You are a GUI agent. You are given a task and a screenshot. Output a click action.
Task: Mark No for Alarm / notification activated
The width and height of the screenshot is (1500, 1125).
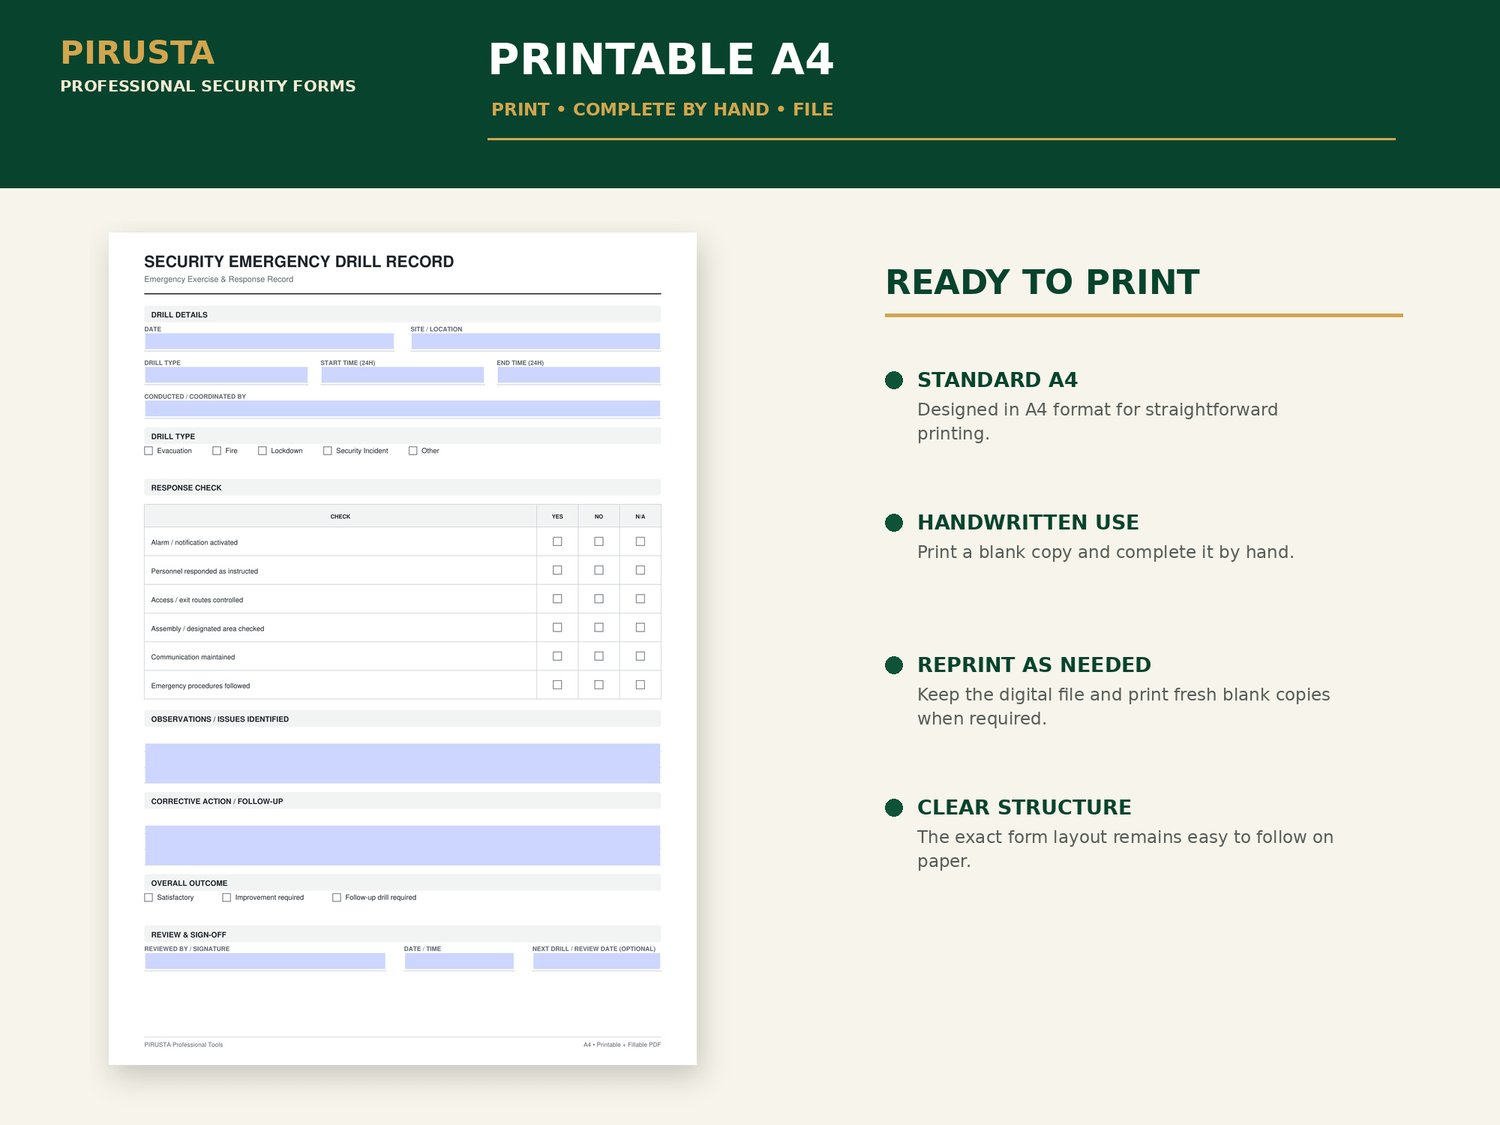click(x=599, y=542)
